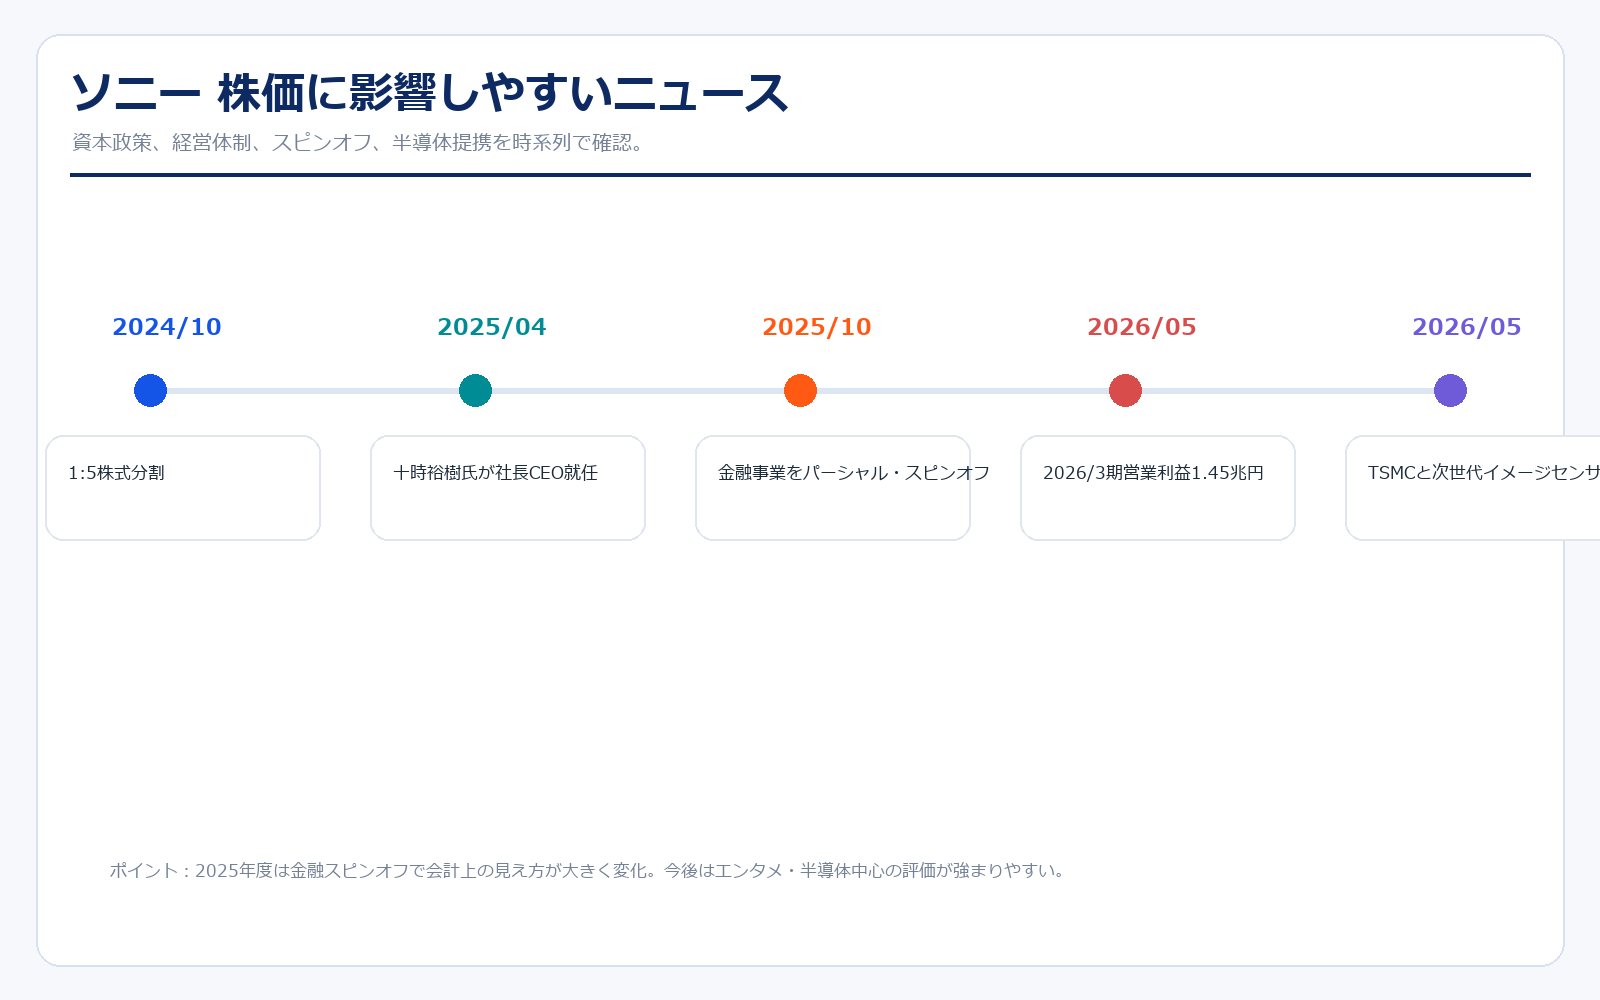Screen dimensions: 1600x1000
Task: Select the red 2026/05 date label
Action: click(1142, 327)
